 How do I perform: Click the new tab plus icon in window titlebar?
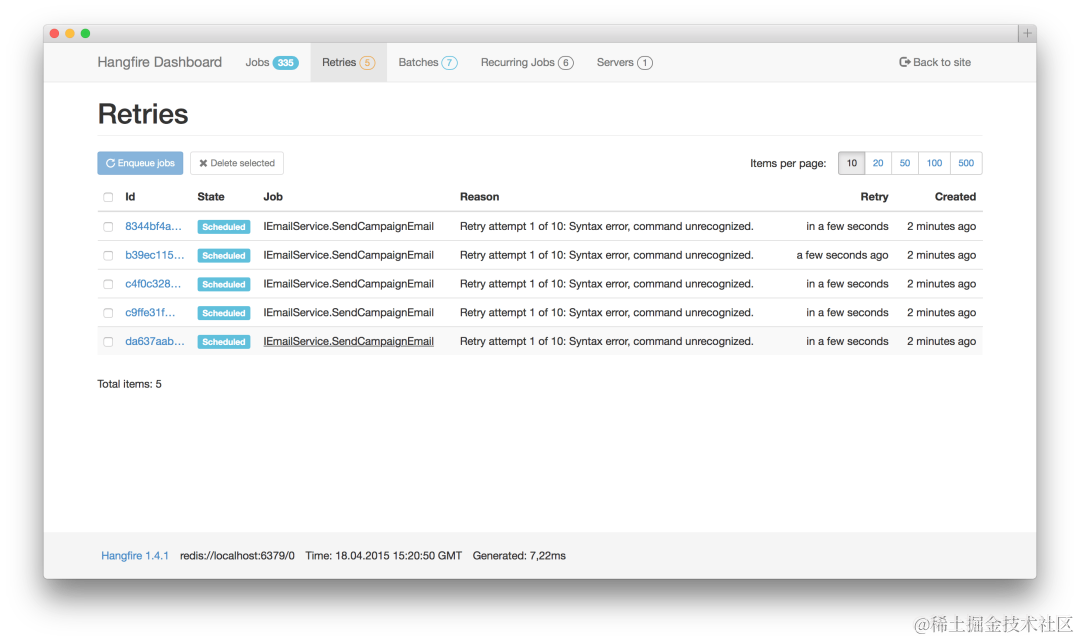[1027, 33]
